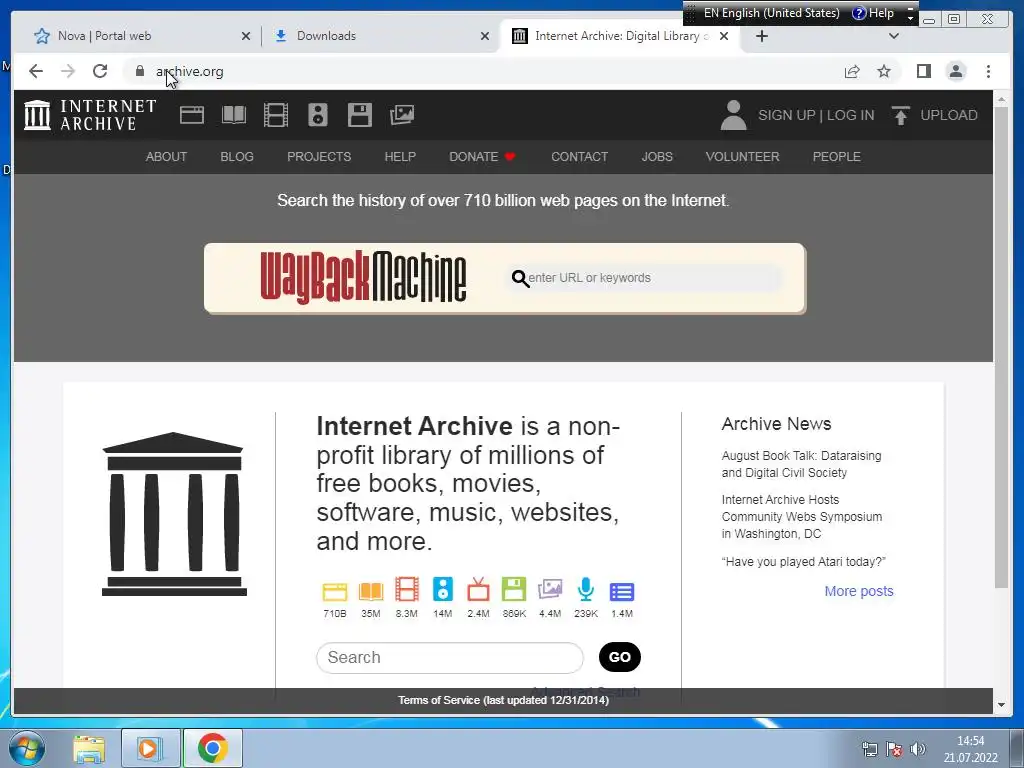Open the Images icon in the top bar
The width and height of the screenshot is (1024, 768).
tap(402, 115)
